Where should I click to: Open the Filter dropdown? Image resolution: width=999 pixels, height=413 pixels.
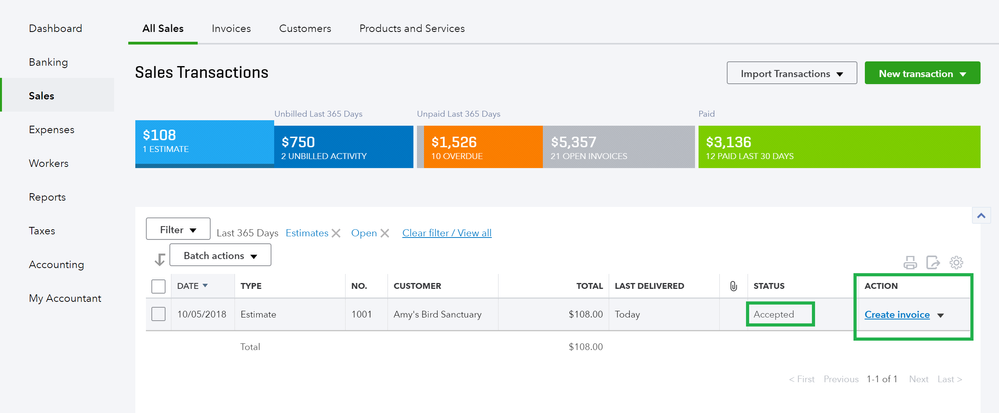[x=178, y=230]
